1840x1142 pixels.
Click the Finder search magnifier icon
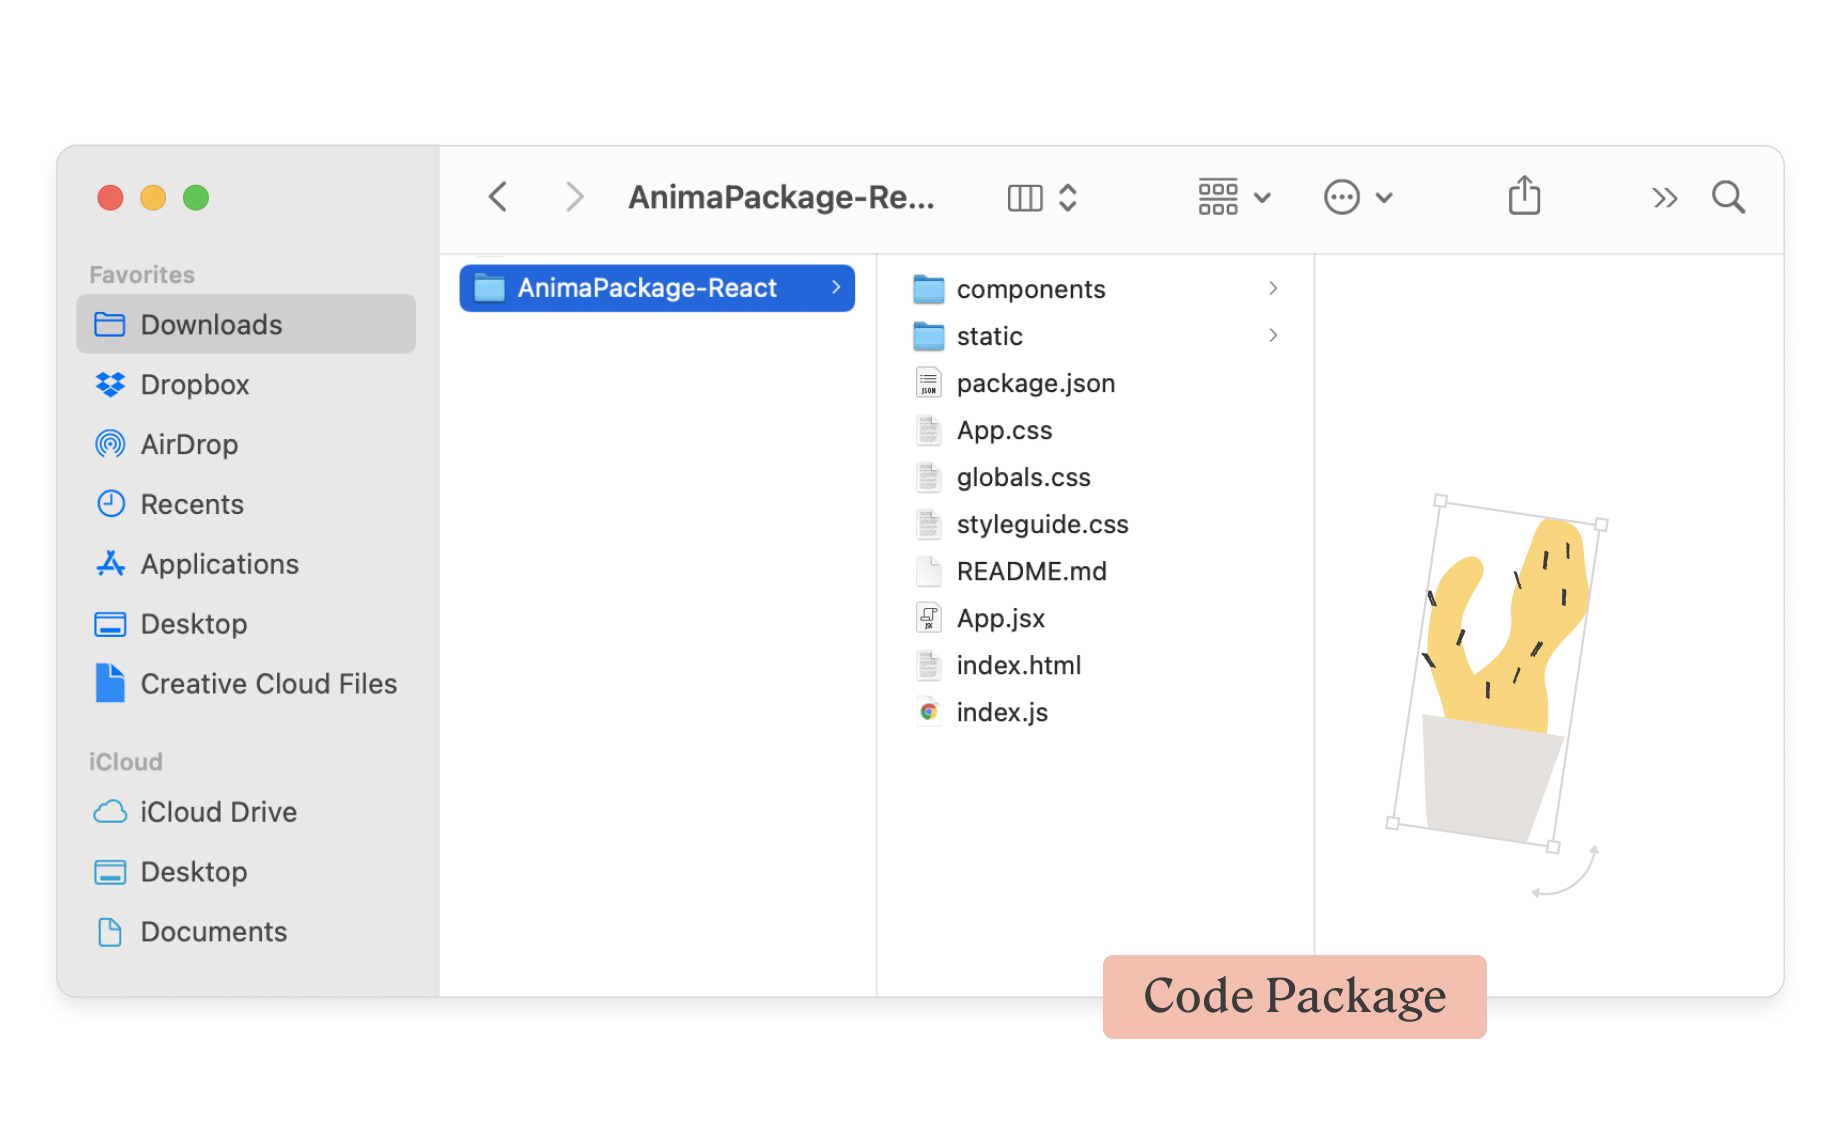(x=1728, y=197)
